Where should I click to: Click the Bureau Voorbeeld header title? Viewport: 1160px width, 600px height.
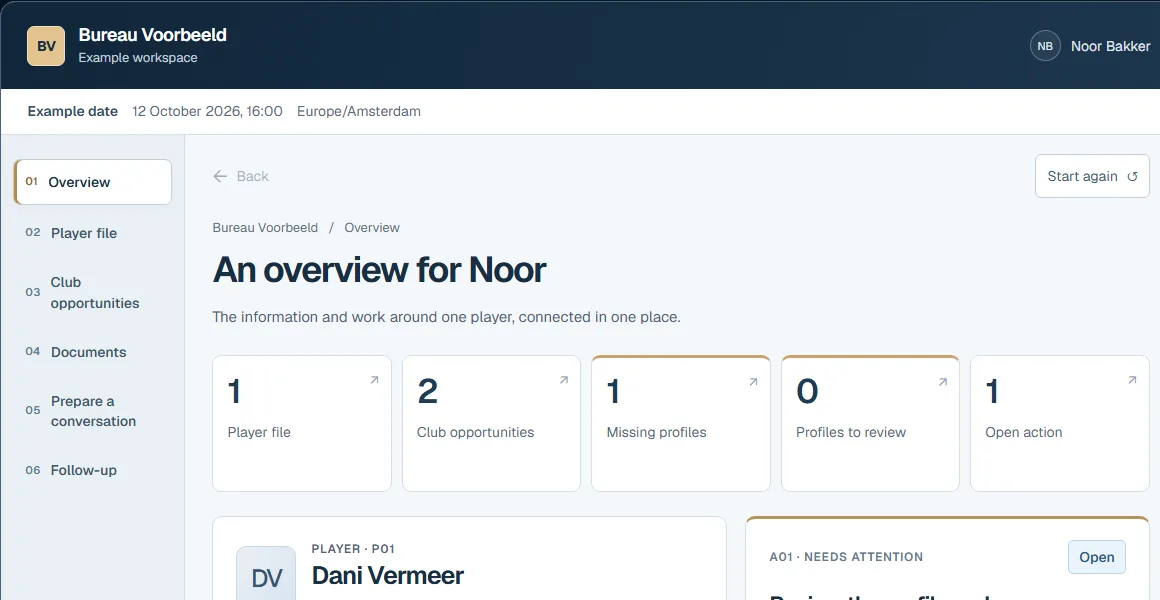click(x=152, y=35)
